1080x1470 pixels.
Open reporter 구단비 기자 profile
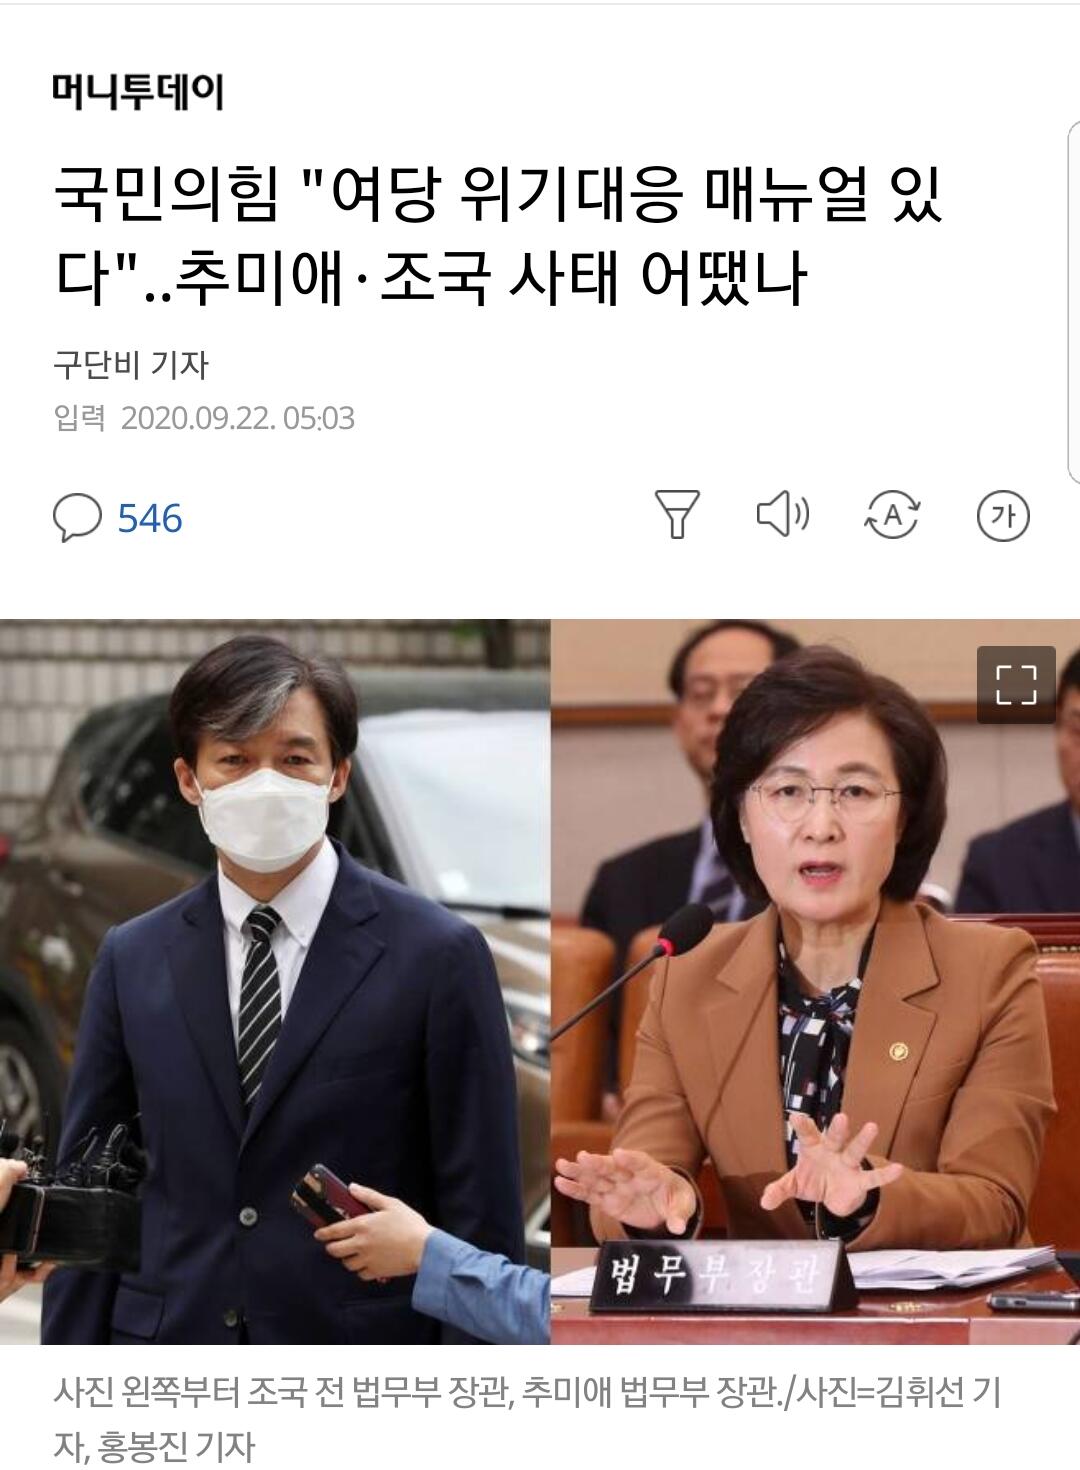(130, 365)
